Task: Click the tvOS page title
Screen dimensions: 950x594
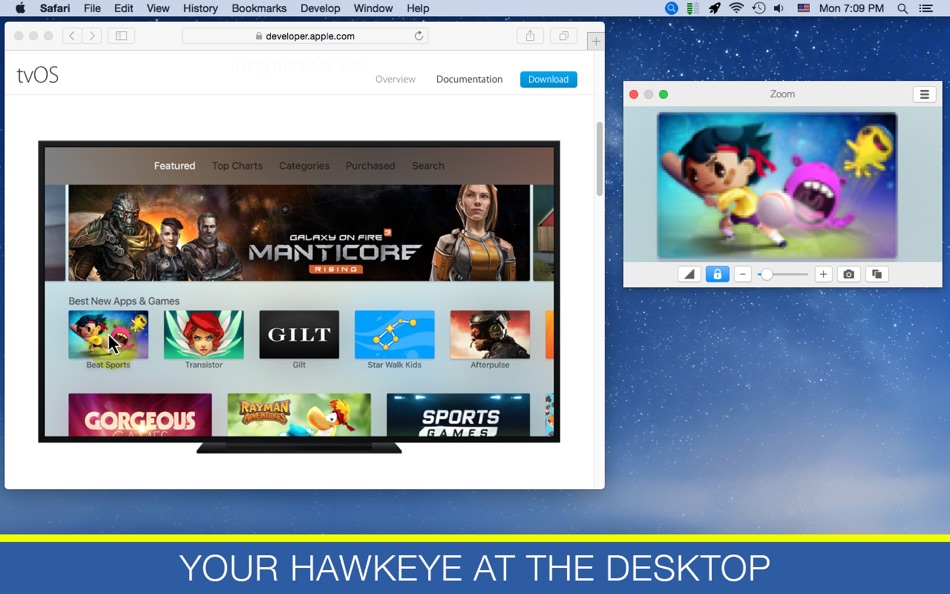Action: coord(38,75)
